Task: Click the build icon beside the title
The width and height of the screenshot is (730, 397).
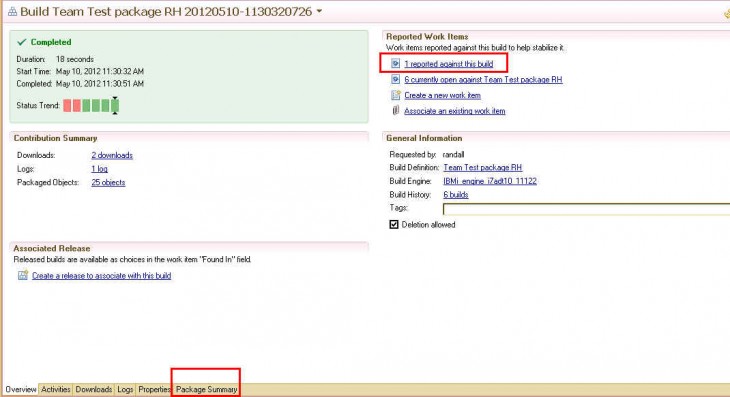Action: click(x=13, y=12)
